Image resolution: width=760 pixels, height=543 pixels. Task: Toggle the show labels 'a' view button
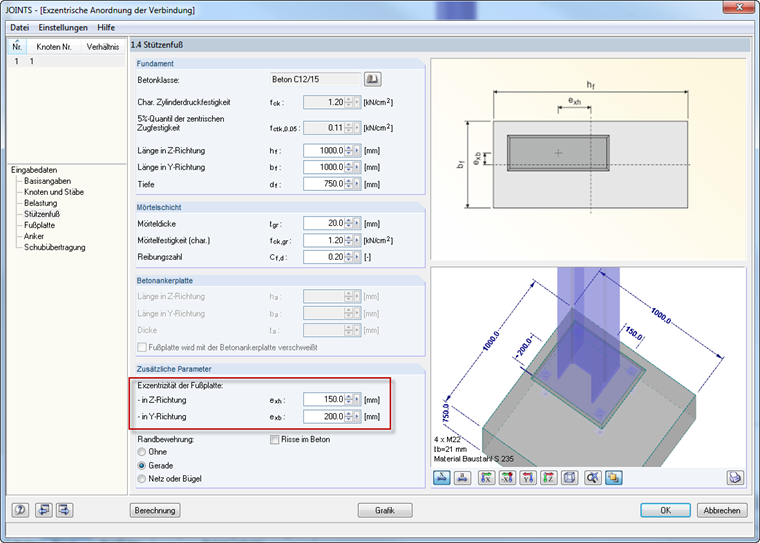[x=462, y=478]
